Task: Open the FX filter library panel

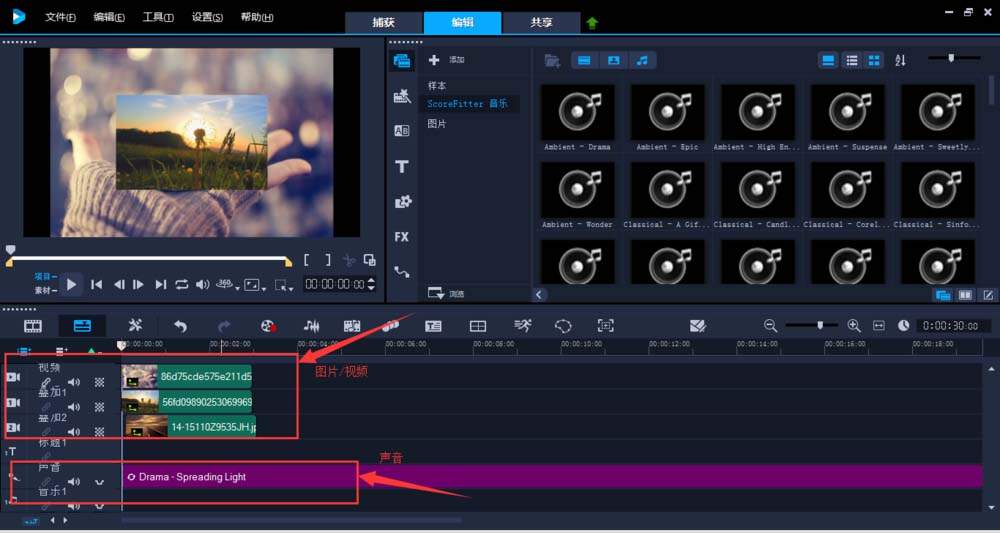Action: pos(402,237)
